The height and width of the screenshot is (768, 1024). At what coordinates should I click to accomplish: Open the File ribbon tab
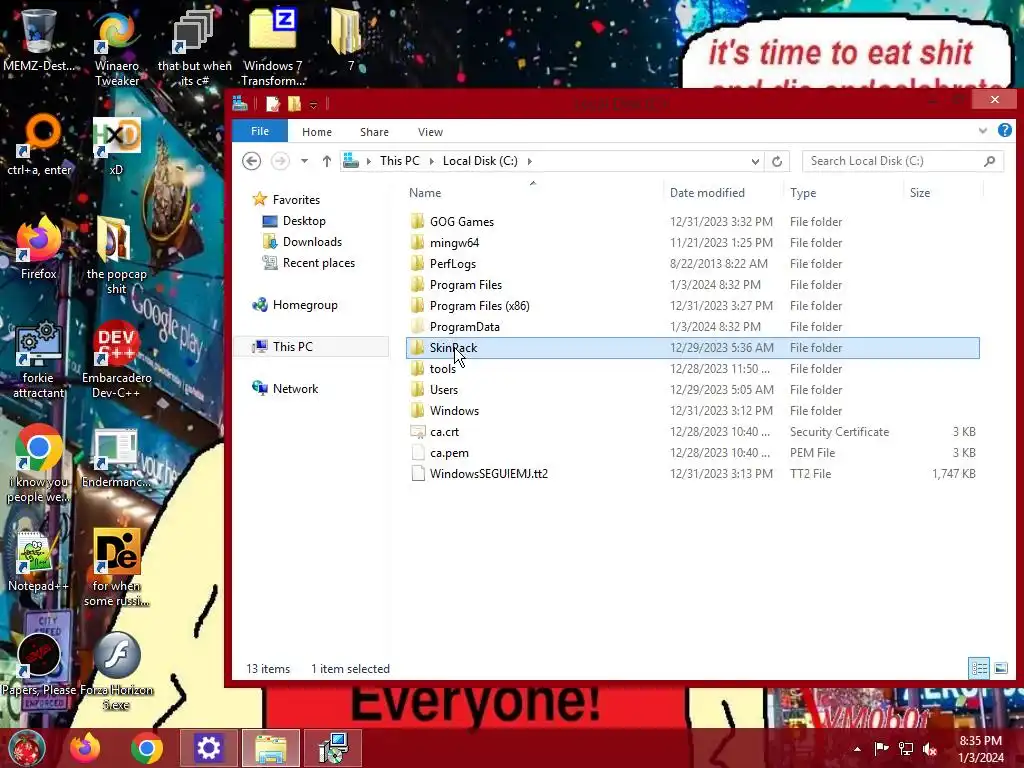[260, 131]
